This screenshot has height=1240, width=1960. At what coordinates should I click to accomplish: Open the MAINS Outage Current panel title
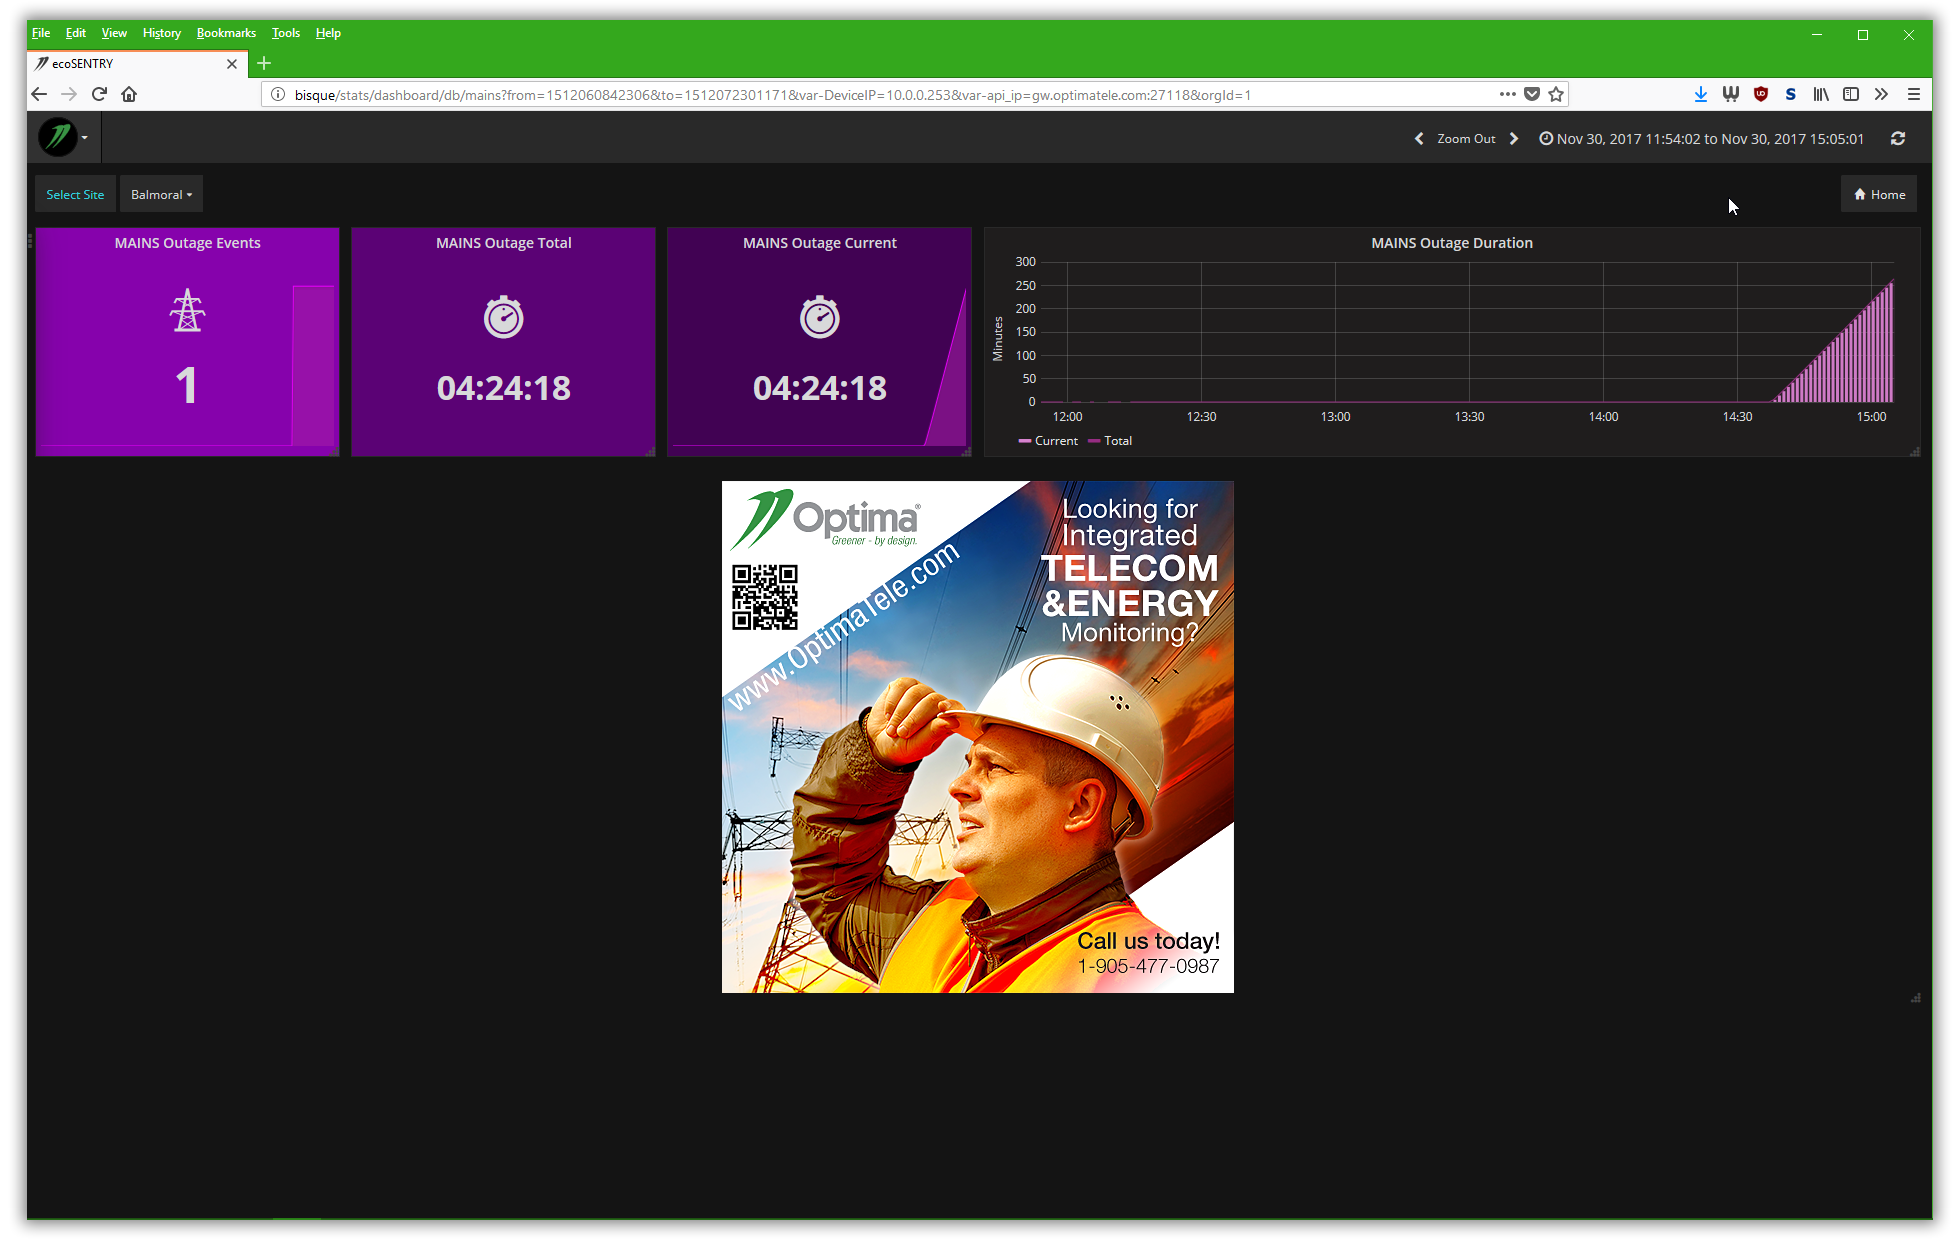(x=819, y=243)
